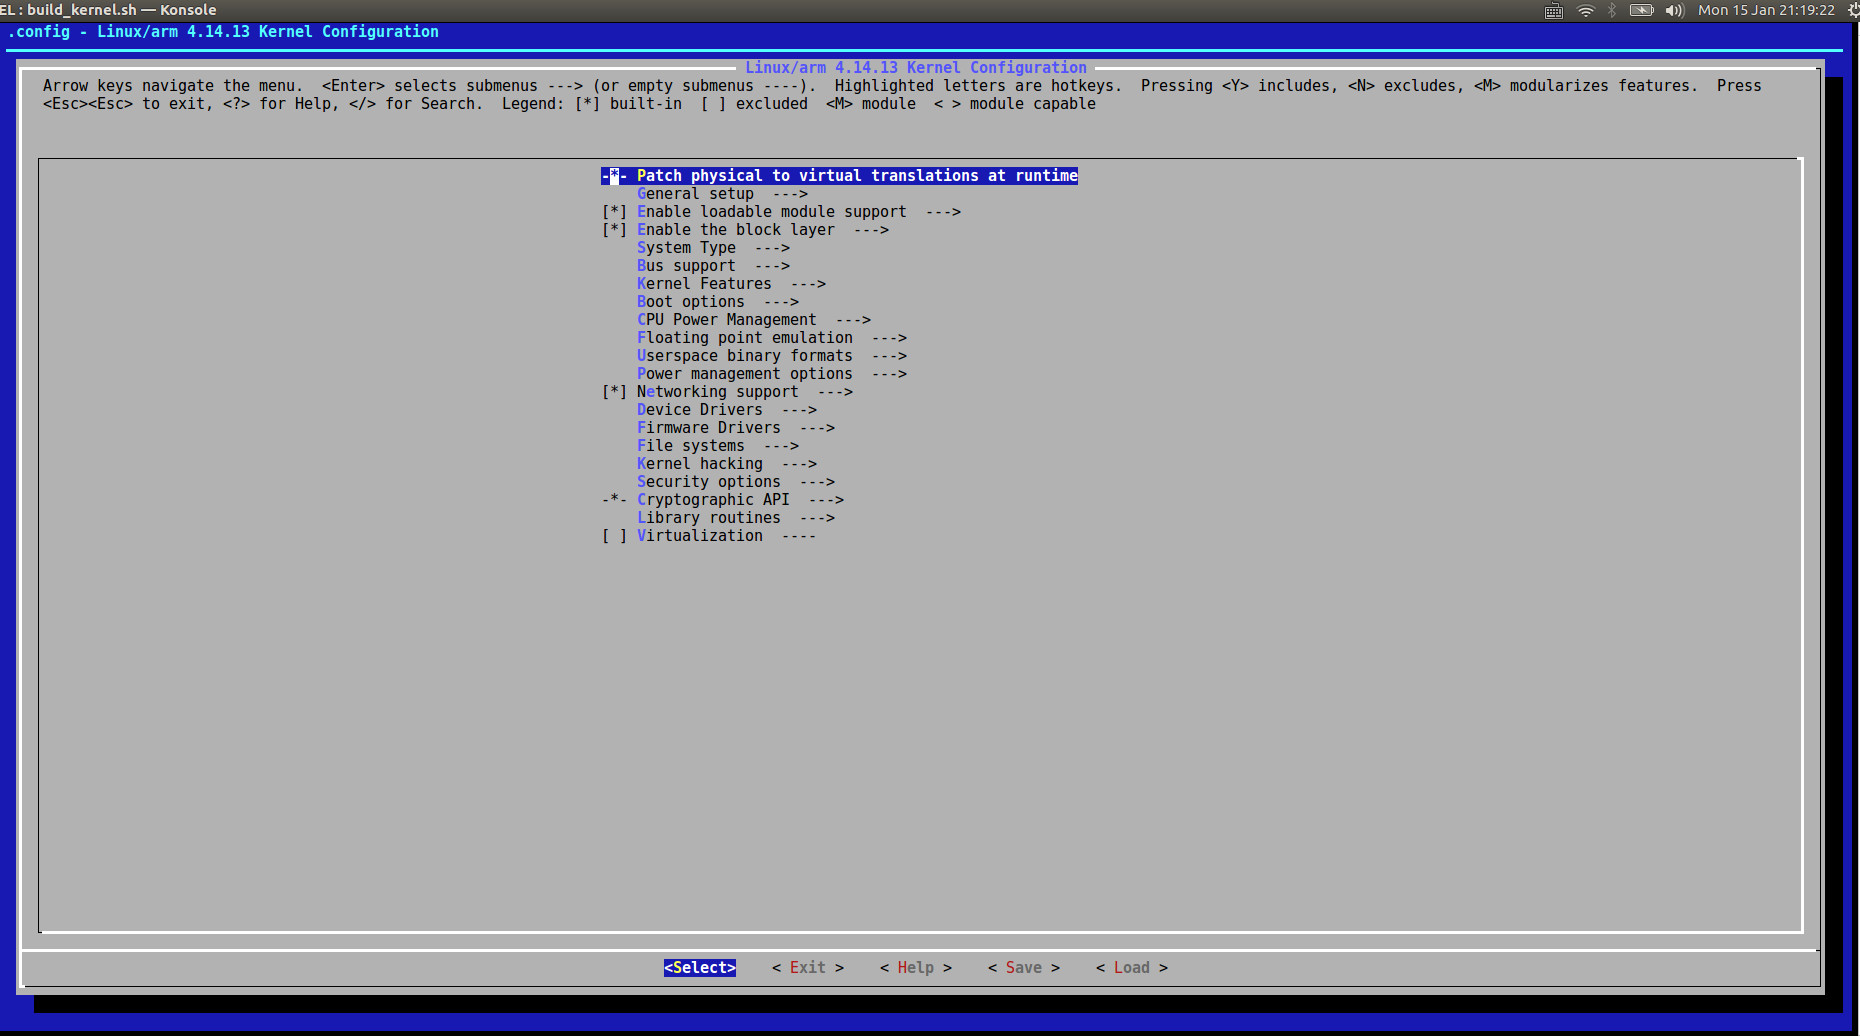Expand the CPU Power Management submenu
This screenshot has height=1036, width=1860.
pos(754,320)
